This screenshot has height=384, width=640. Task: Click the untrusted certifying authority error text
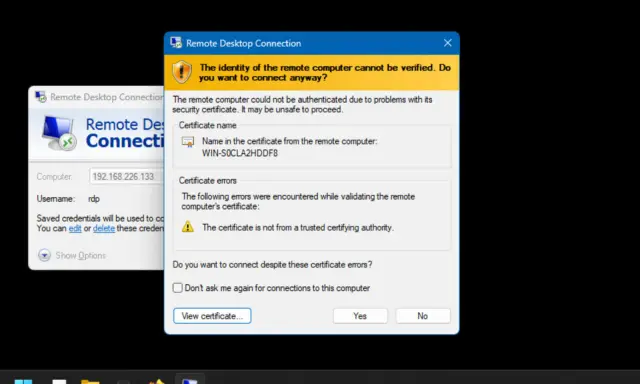pos(298,228)
